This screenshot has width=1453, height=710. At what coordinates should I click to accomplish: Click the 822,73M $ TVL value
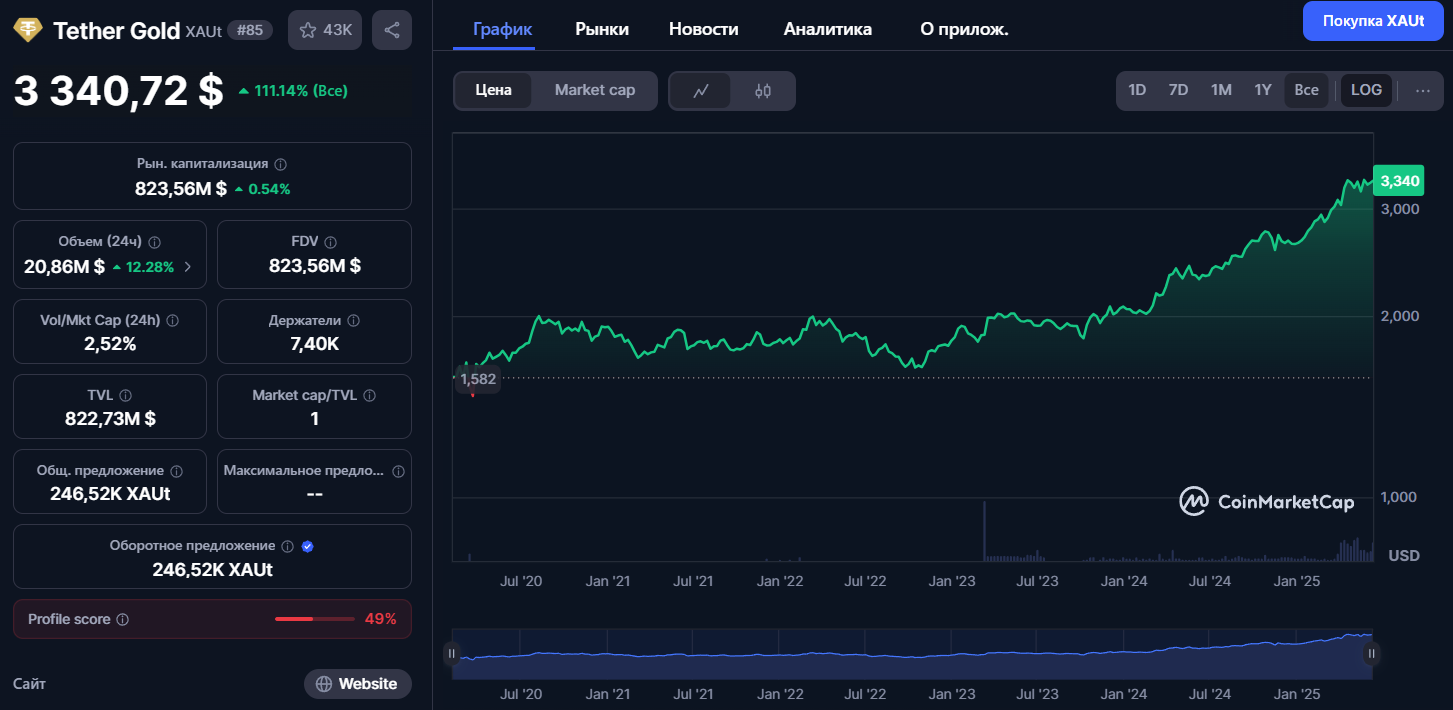click(110, 419)
